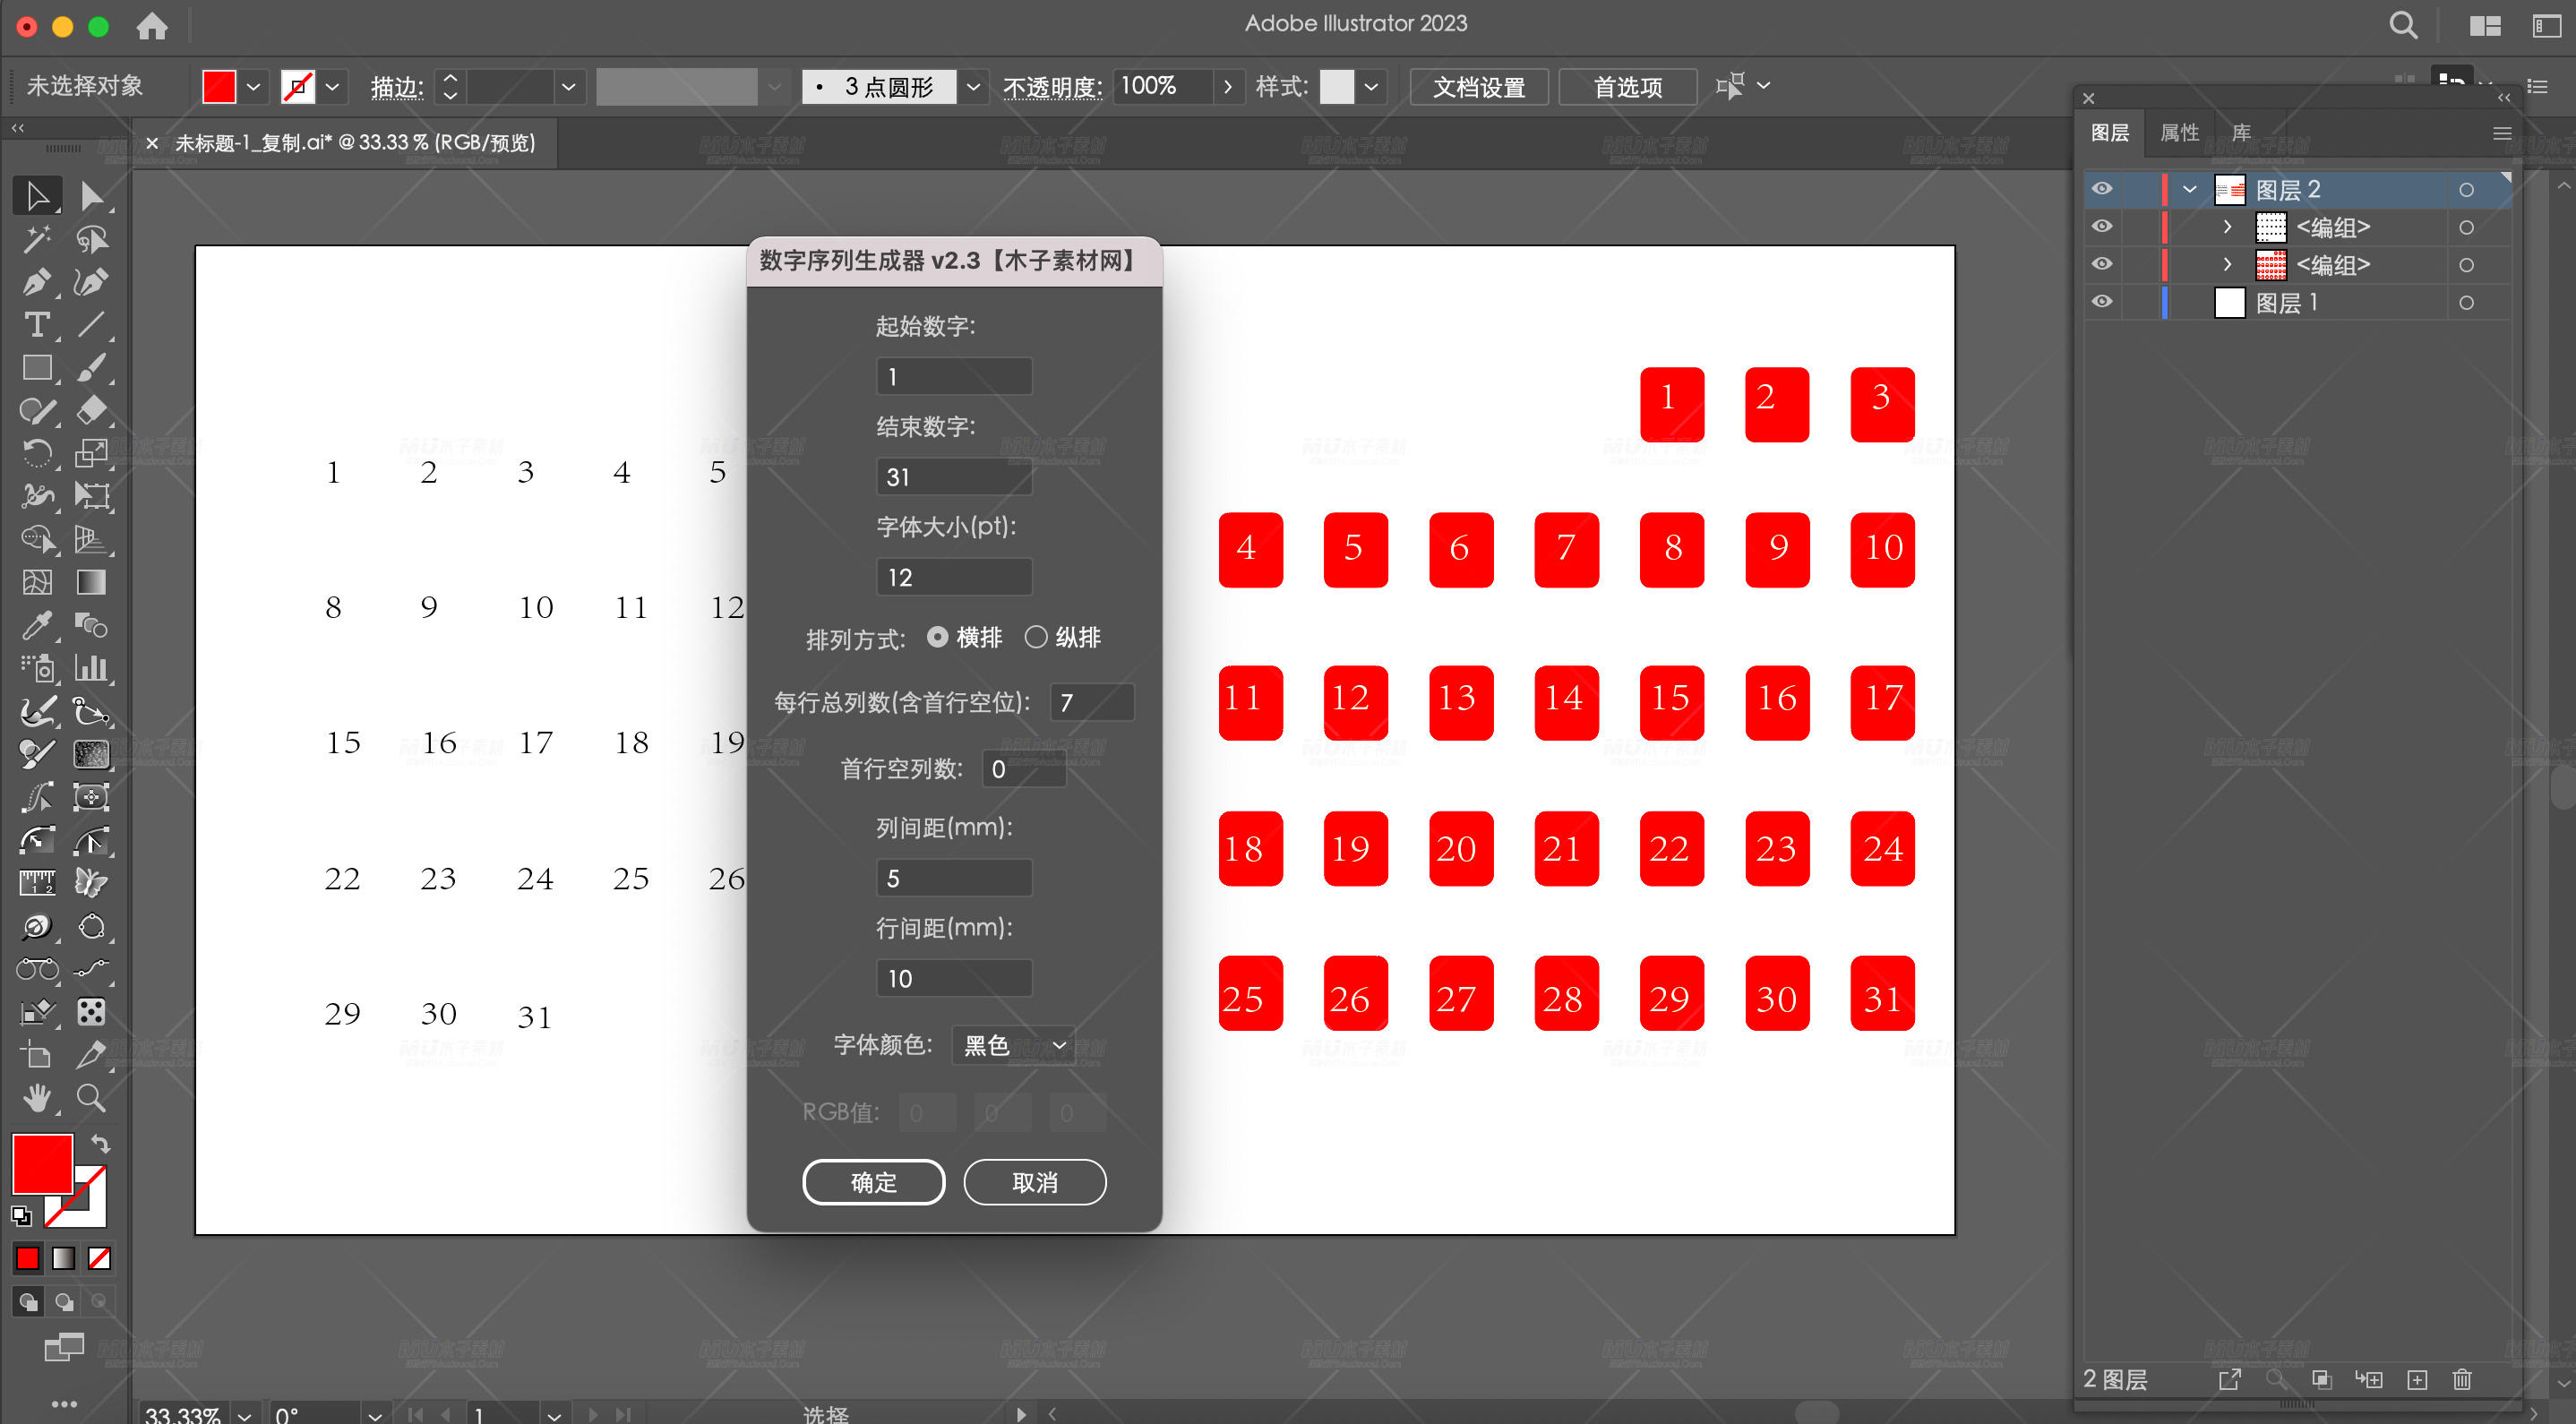The width and height of the screenshot is (2576, 1424).
Task: Select 纵排 arrangement radio button
Action: [1036, 637]
